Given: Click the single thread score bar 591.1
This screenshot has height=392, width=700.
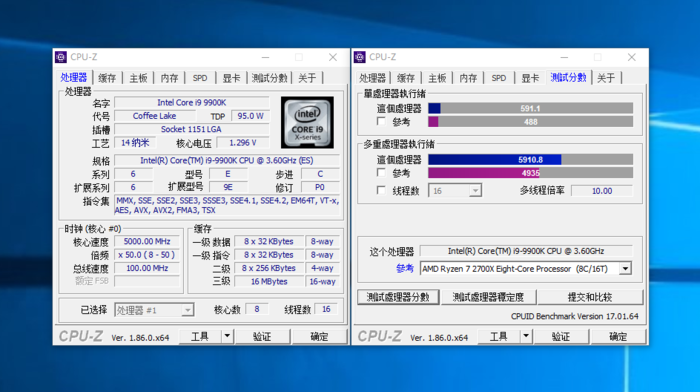Looking at the screenshot, I should tap(530, 108).
